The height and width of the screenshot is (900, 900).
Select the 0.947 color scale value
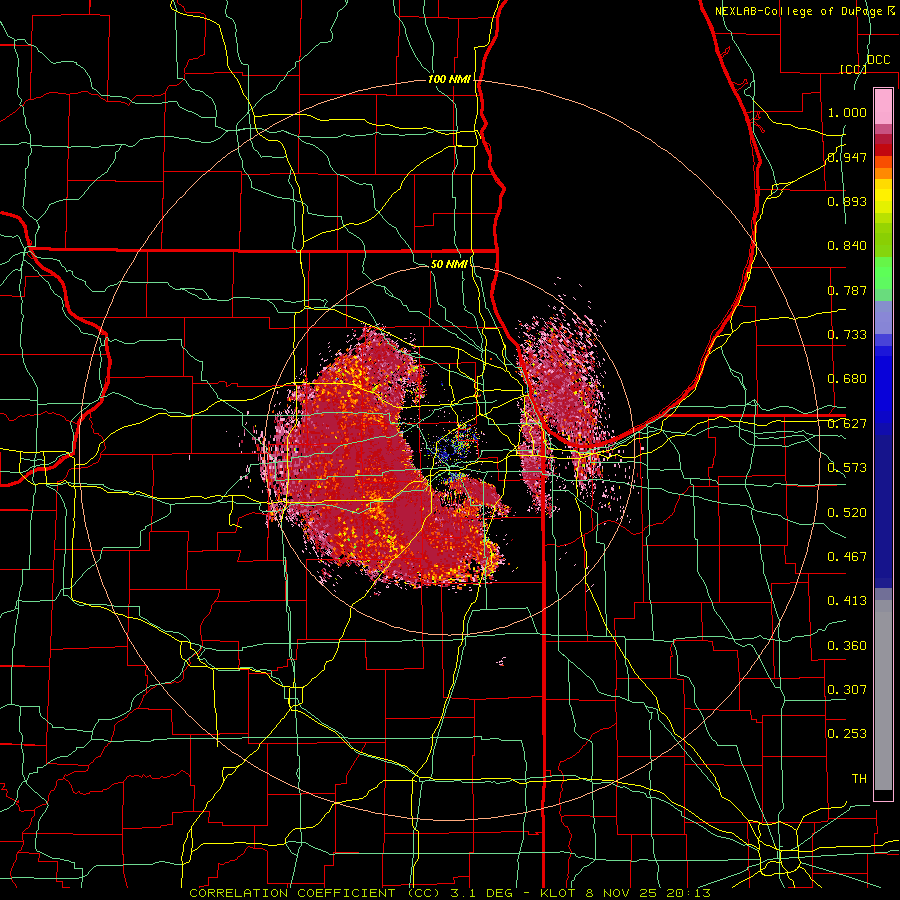pyautogui.click(x=847, y=157)
